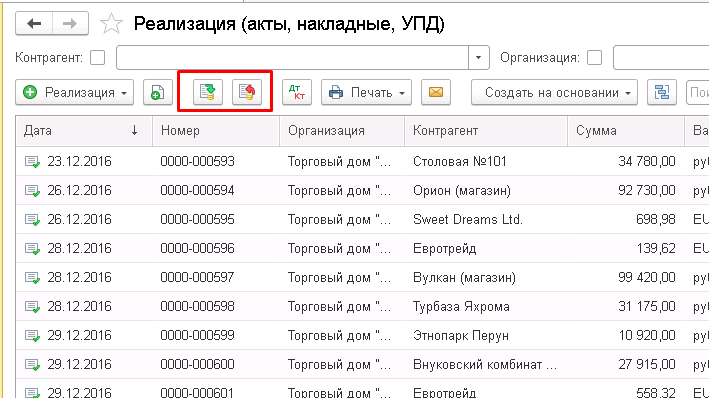Select contractor Sweet Dreams Ltd.
Image resolution: width=709 pixels, height=398 pixels.
click(x=468, y=219)
